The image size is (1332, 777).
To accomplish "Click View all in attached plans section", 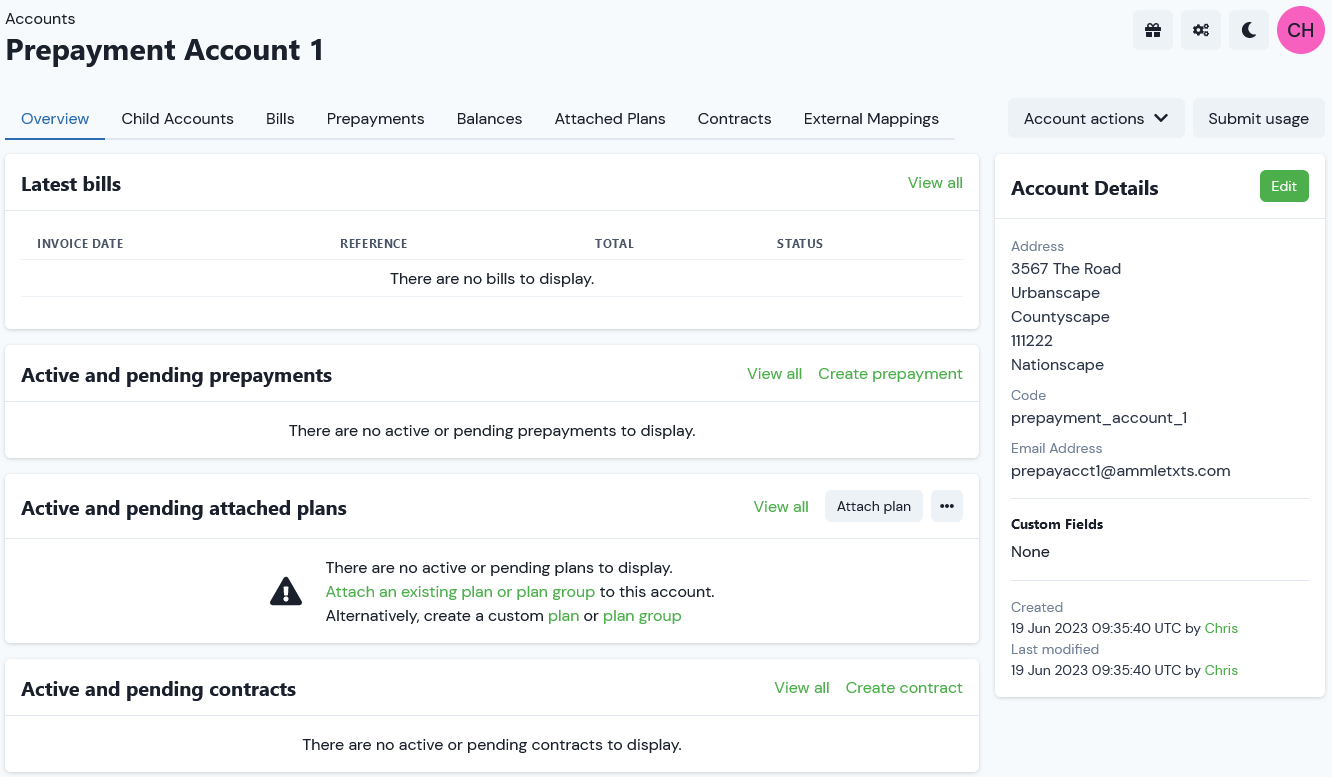I will 781,506.
